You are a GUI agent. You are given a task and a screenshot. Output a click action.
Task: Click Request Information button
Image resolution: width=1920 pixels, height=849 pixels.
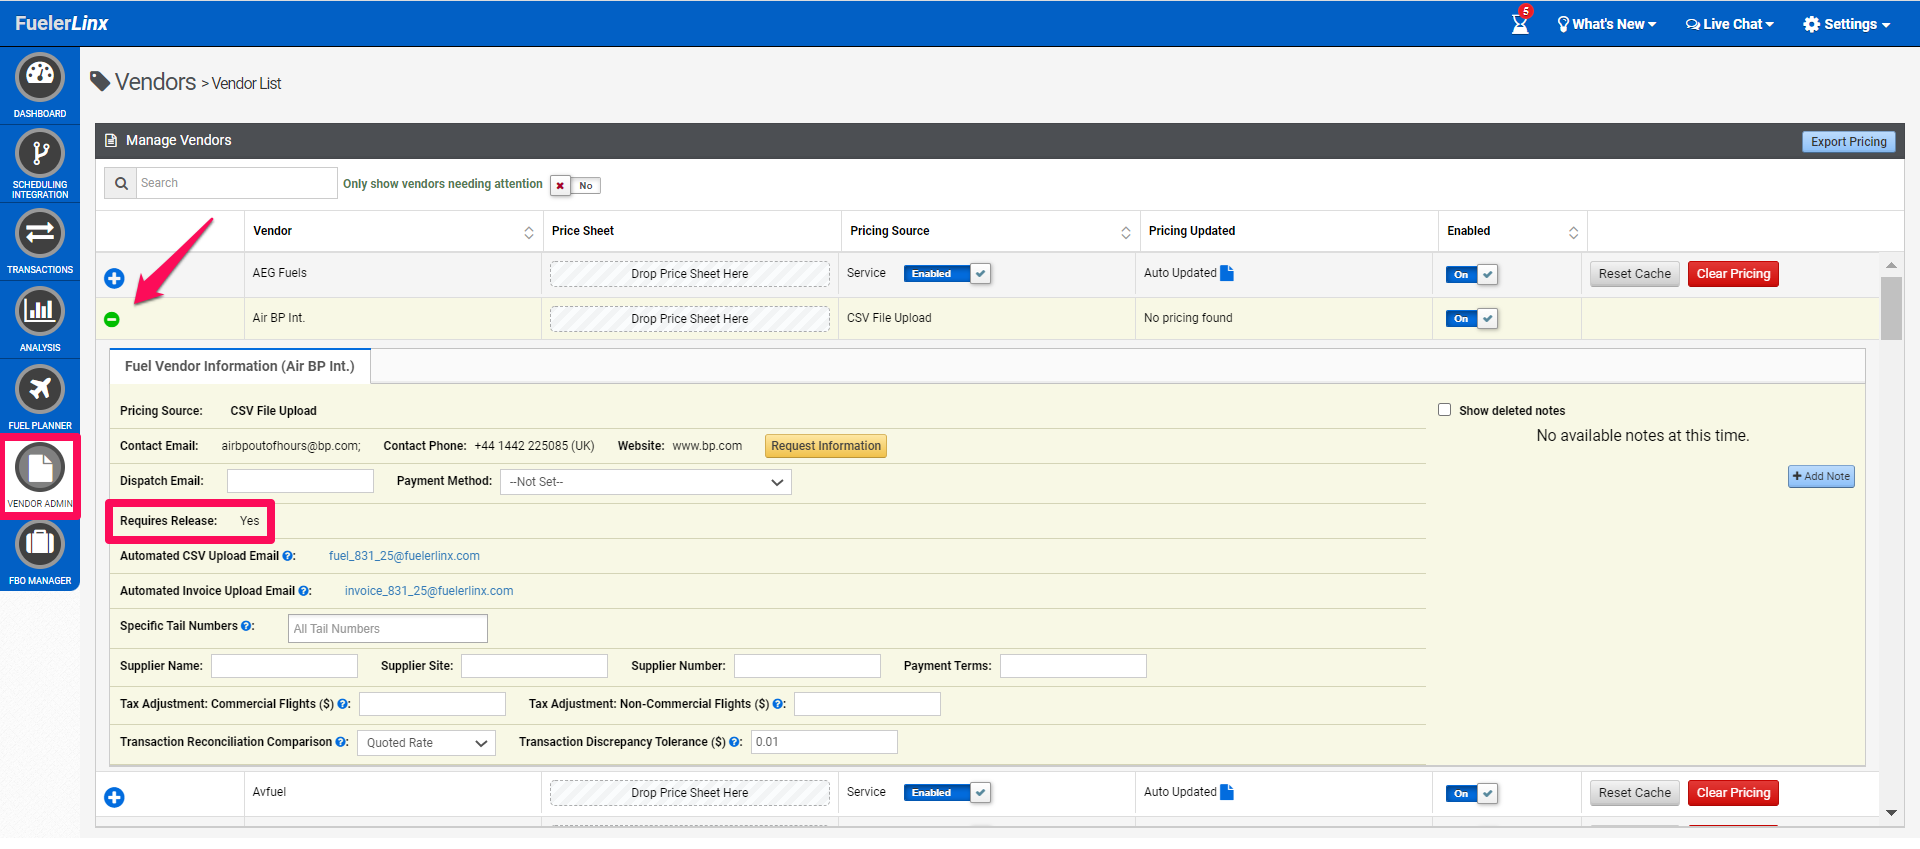coord(825,446)
